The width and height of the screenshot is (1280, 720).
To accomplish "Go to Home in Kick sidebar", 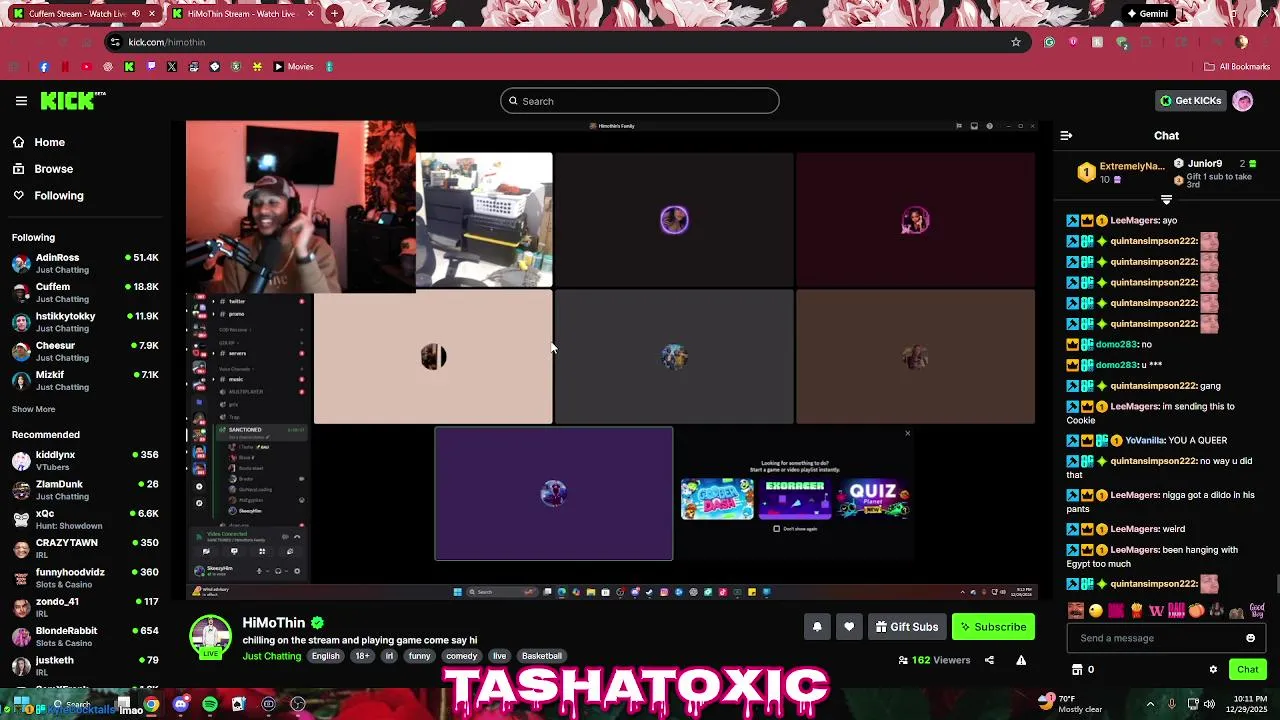I will coord(40,142).
